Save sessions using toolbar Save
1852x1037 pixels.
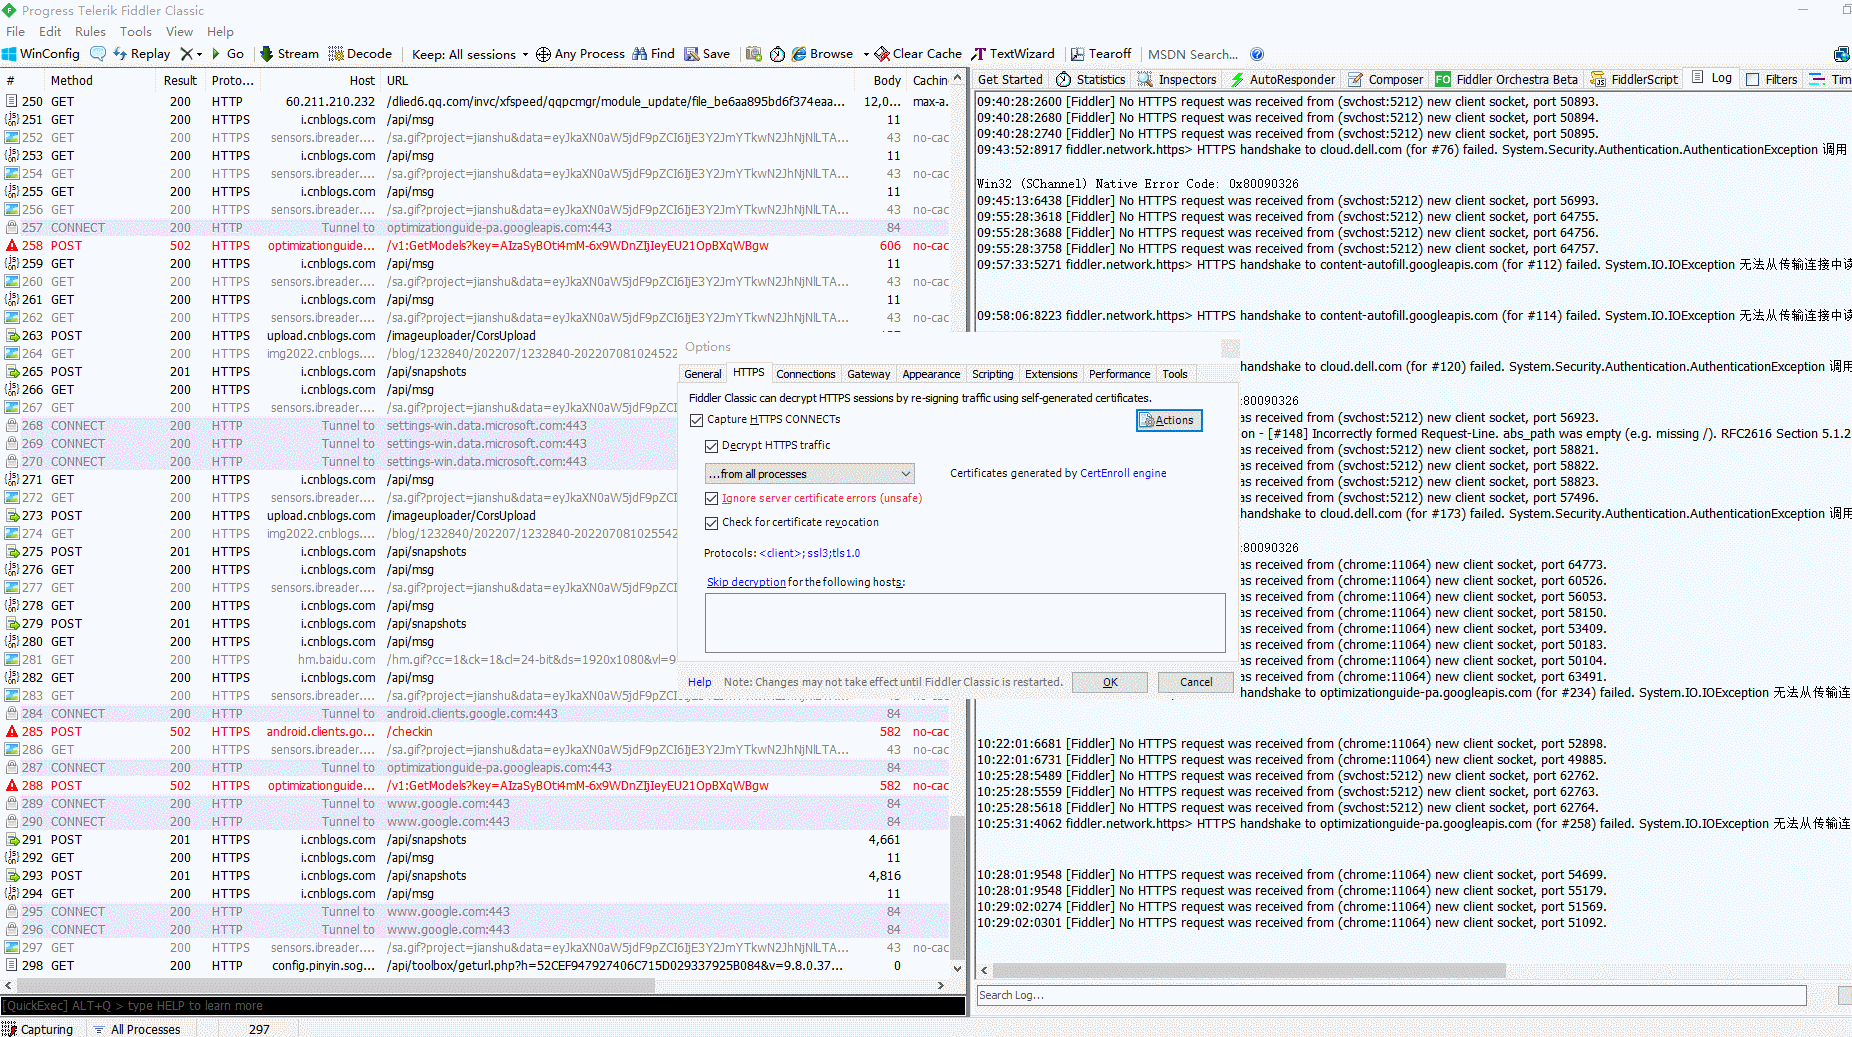tap(707, 54)
